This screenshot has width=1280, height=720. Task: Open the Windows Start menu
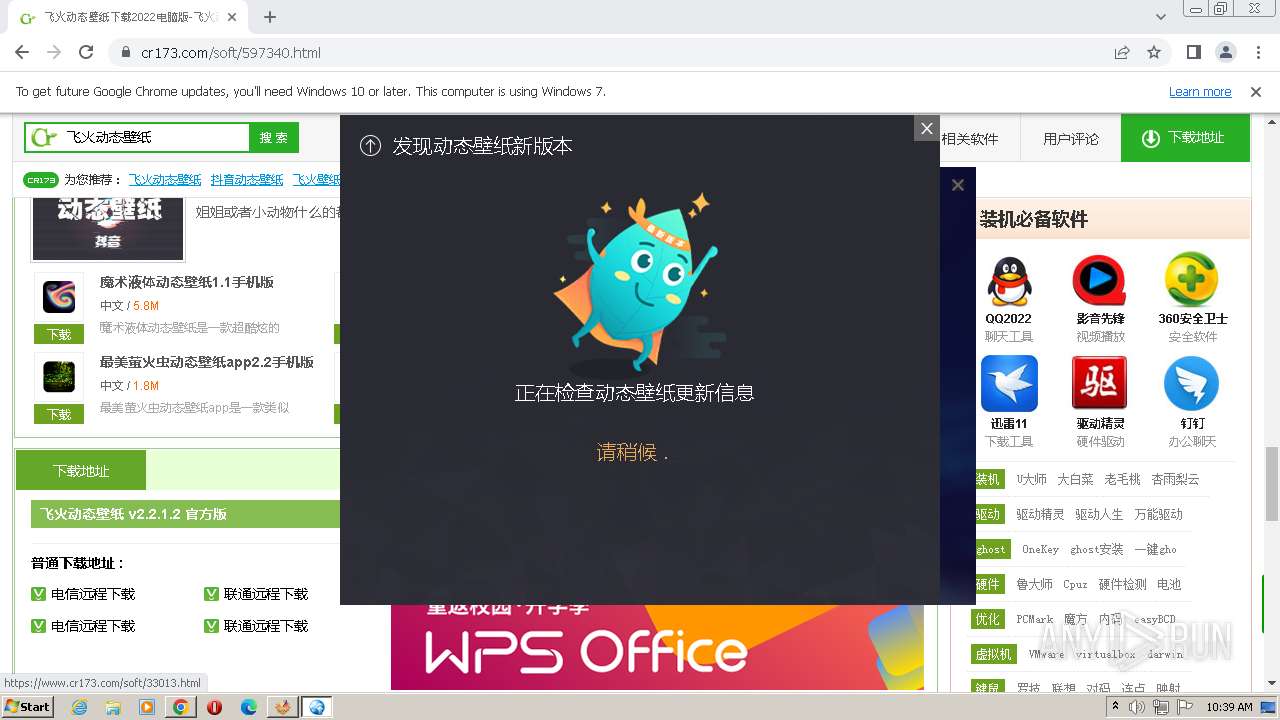[x=27, y=706]
